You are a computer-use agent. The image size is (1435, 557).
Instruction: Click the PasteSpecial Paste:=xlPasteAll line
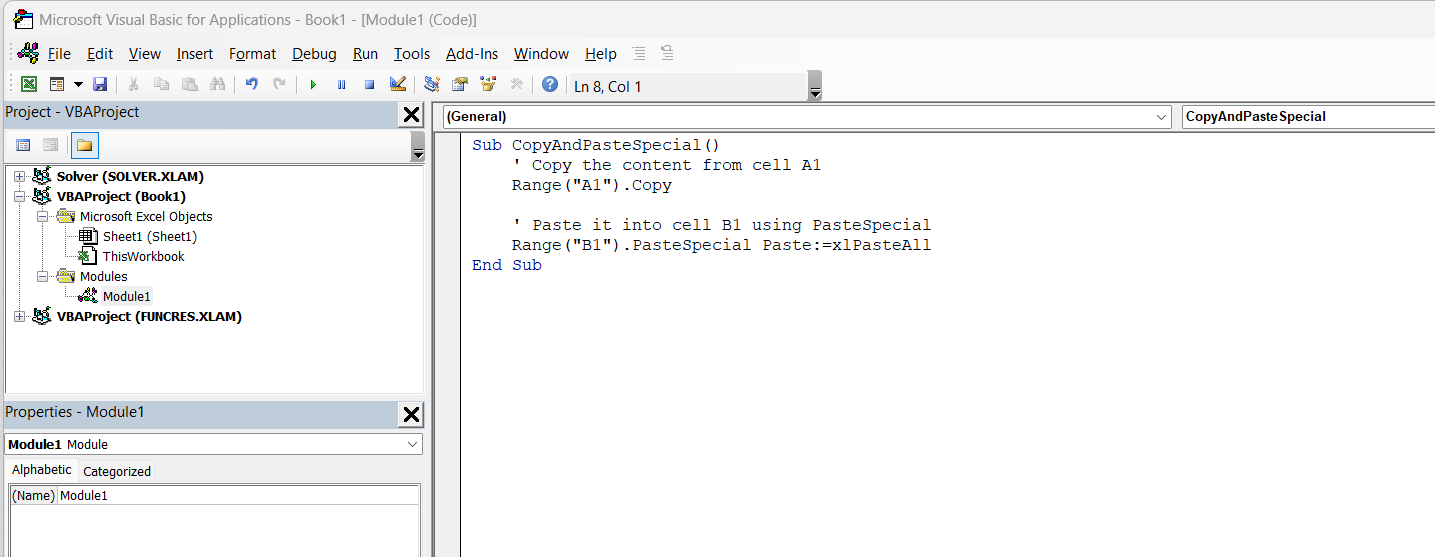[721, 245]
